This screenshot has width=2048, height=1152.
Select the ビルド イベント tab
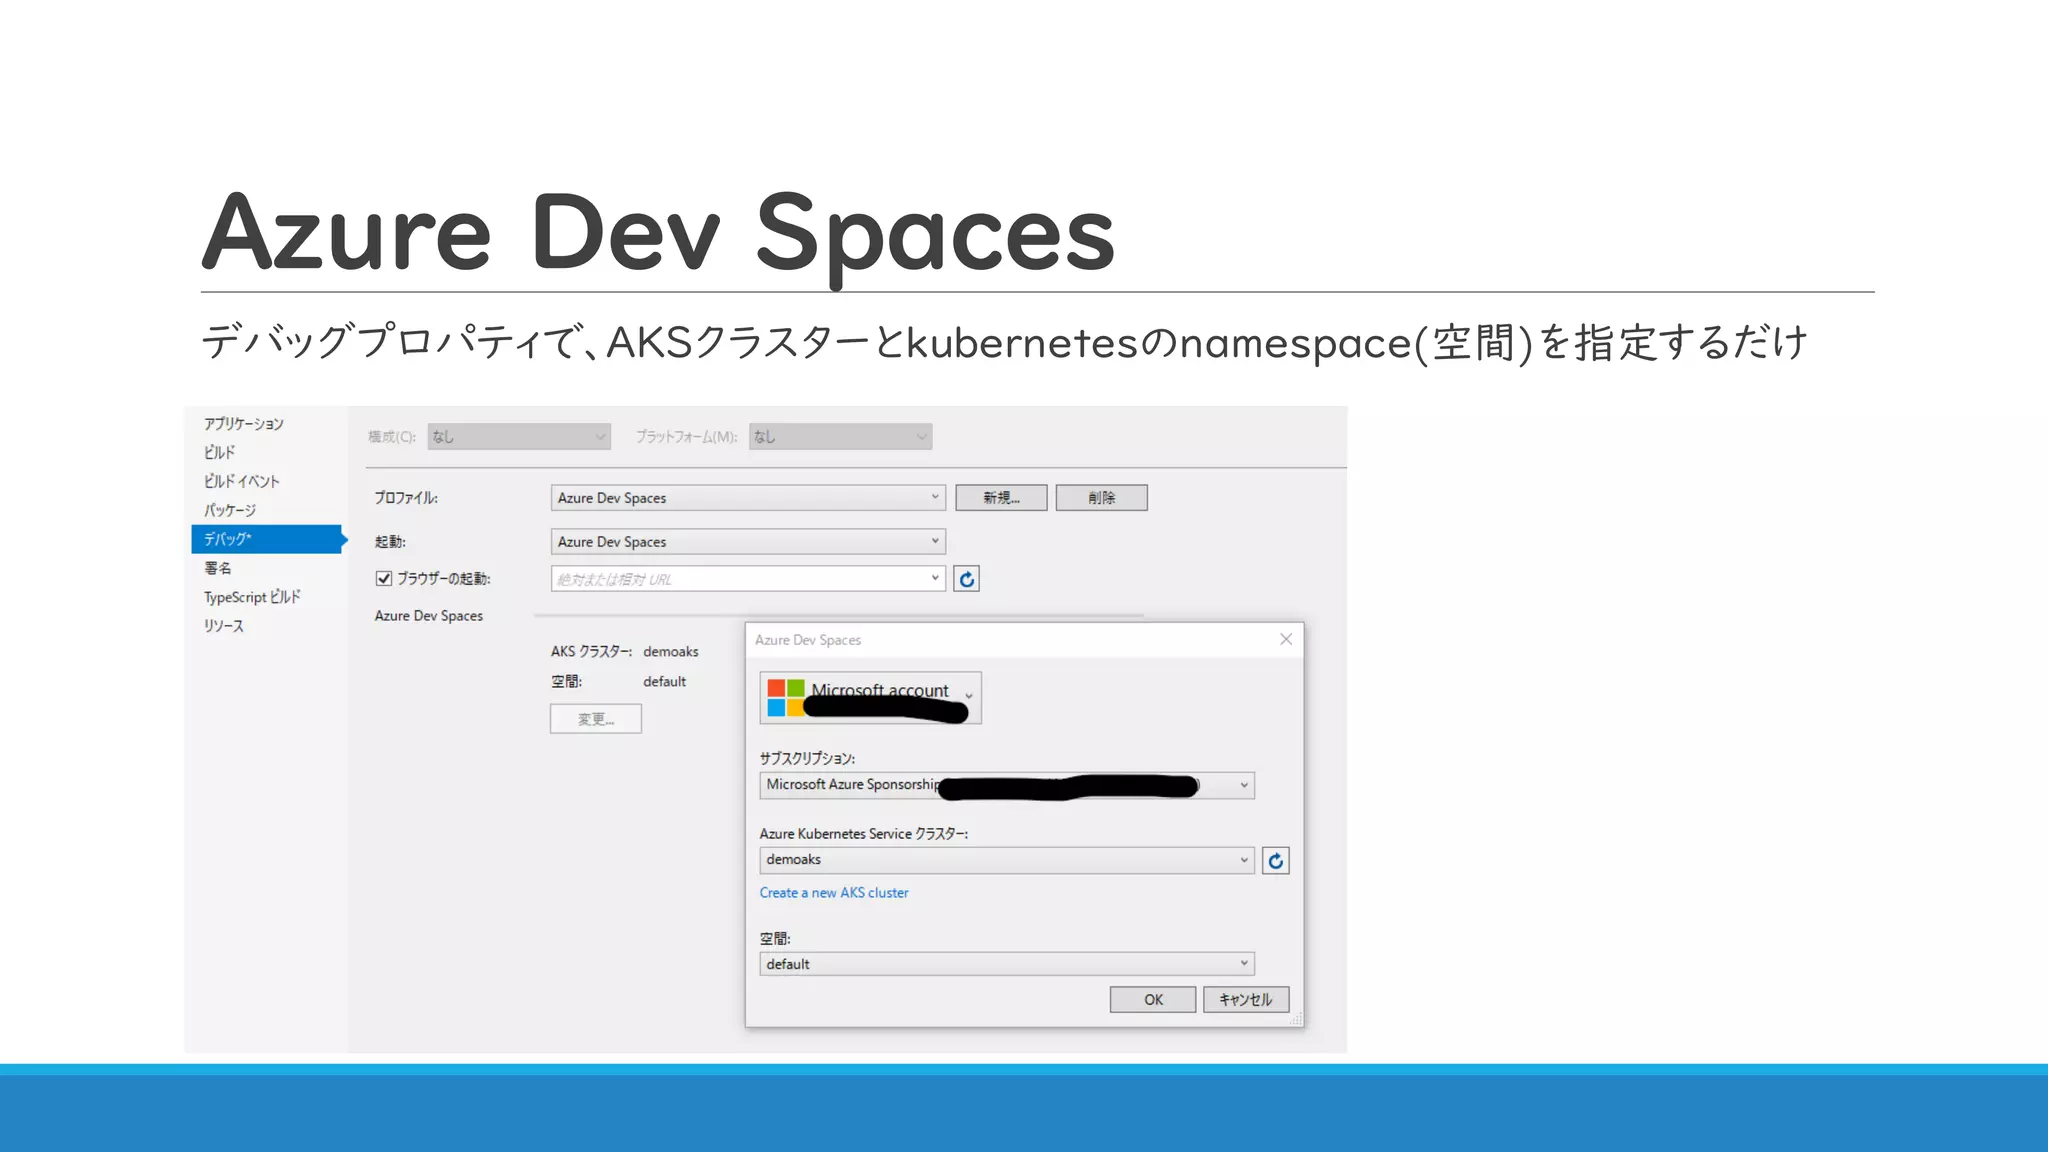click(242, 481)
